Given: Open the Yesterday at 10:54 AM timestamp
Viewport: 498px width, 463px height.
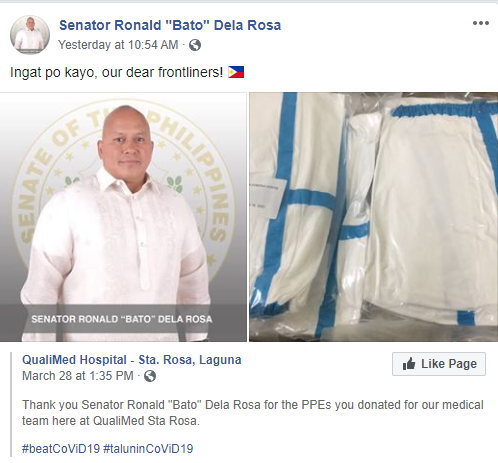Looking at the screenshot, I should click(118, 45).
